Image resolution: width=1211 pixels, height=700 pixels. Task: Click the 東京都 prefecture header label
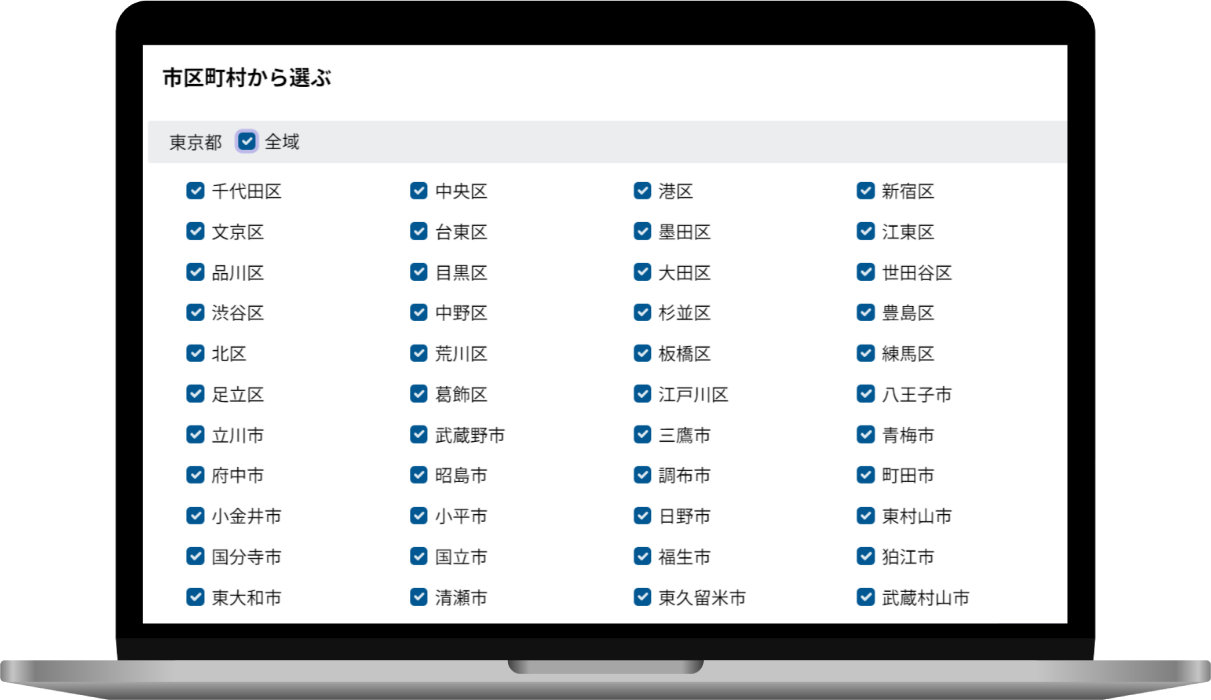[195, 142]
